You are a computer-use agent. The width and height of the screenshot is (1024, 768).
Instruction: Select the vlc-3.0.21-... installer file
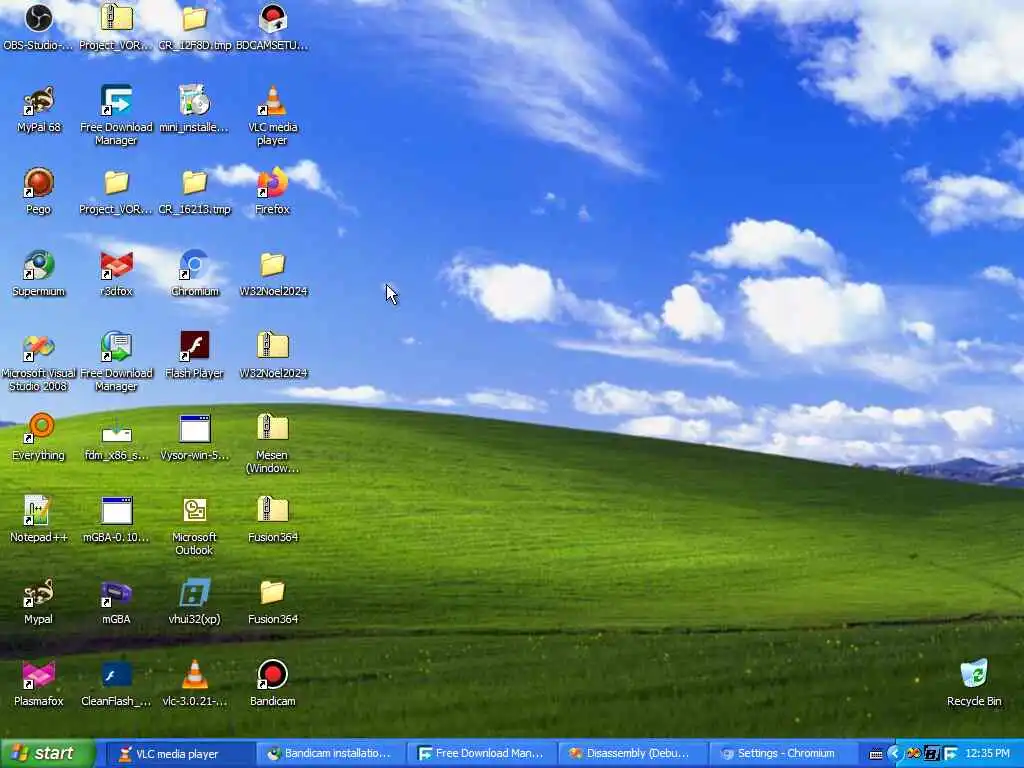pyautogui.click(x=195, y=684)
